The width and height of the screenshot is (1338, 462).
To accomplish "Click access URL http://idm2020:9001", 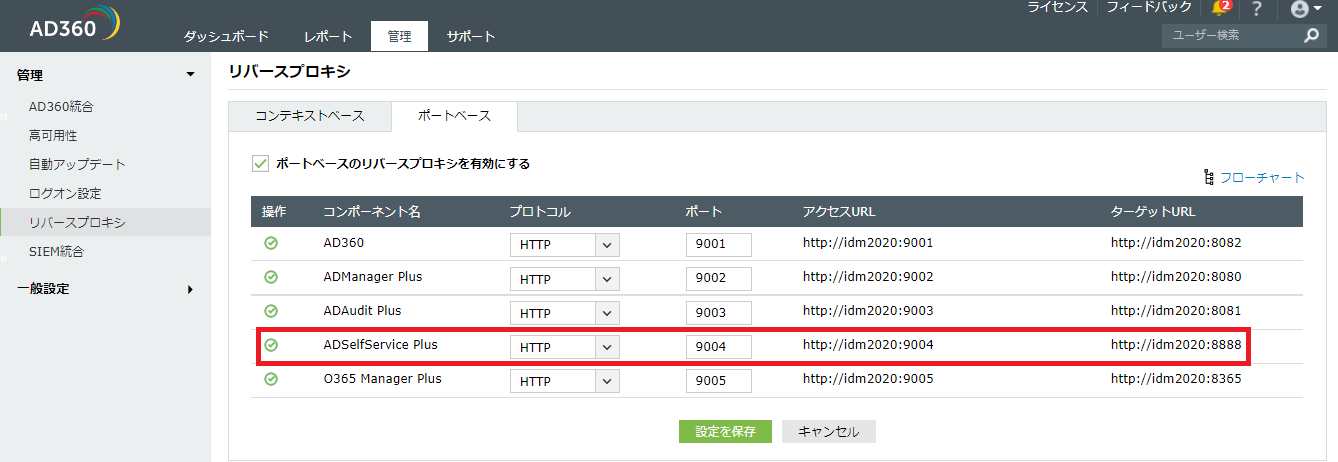I will pos(868,243).
